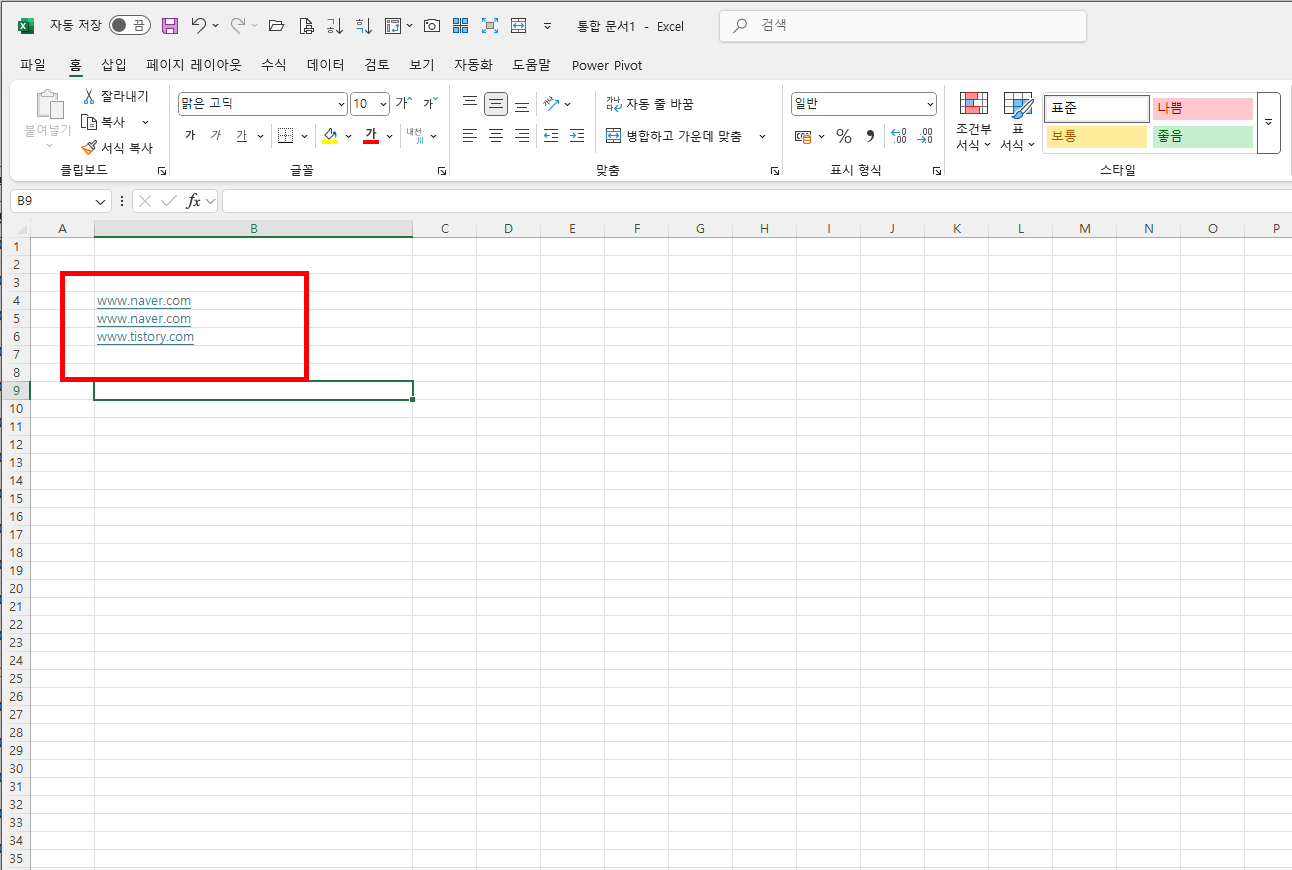Switch to the 삽입 tab

(x=114, y=65)
